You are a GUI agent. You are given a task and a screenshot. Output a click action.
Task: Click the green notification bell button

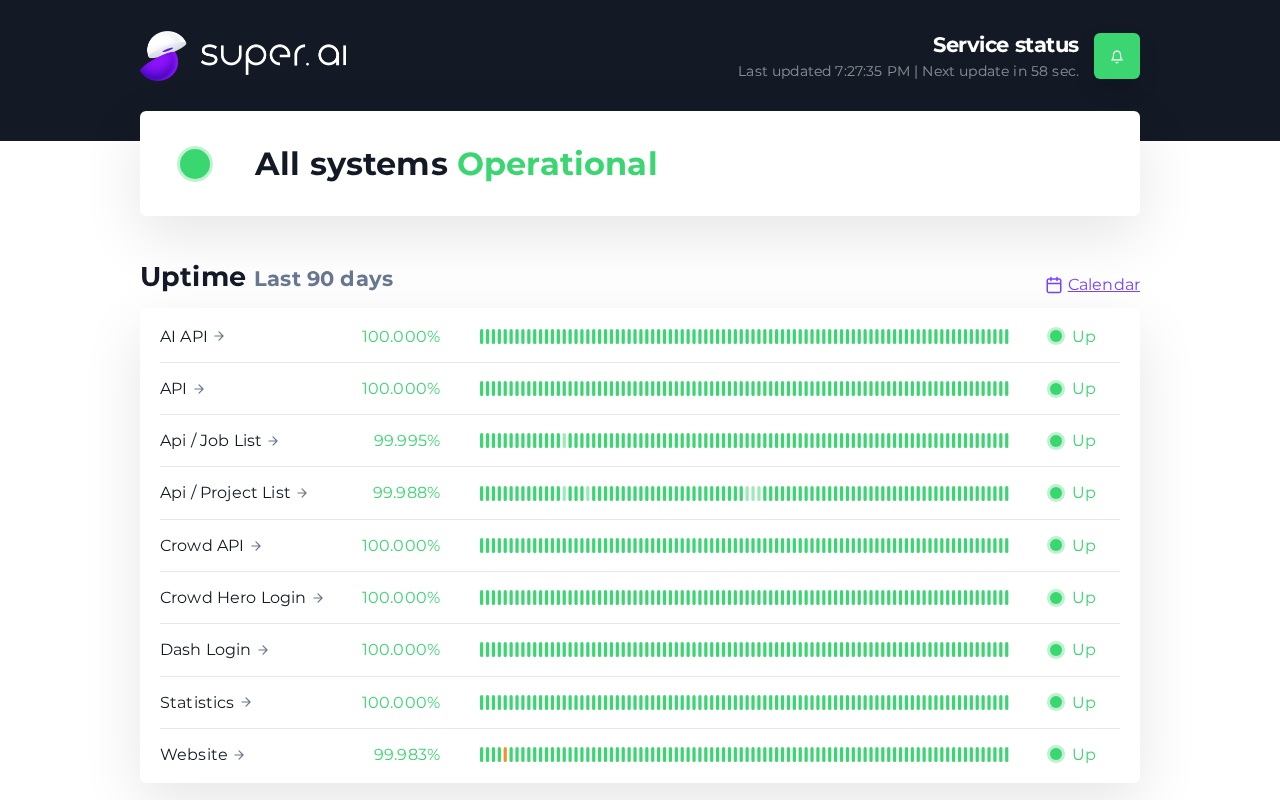[x=1117, y=56]
